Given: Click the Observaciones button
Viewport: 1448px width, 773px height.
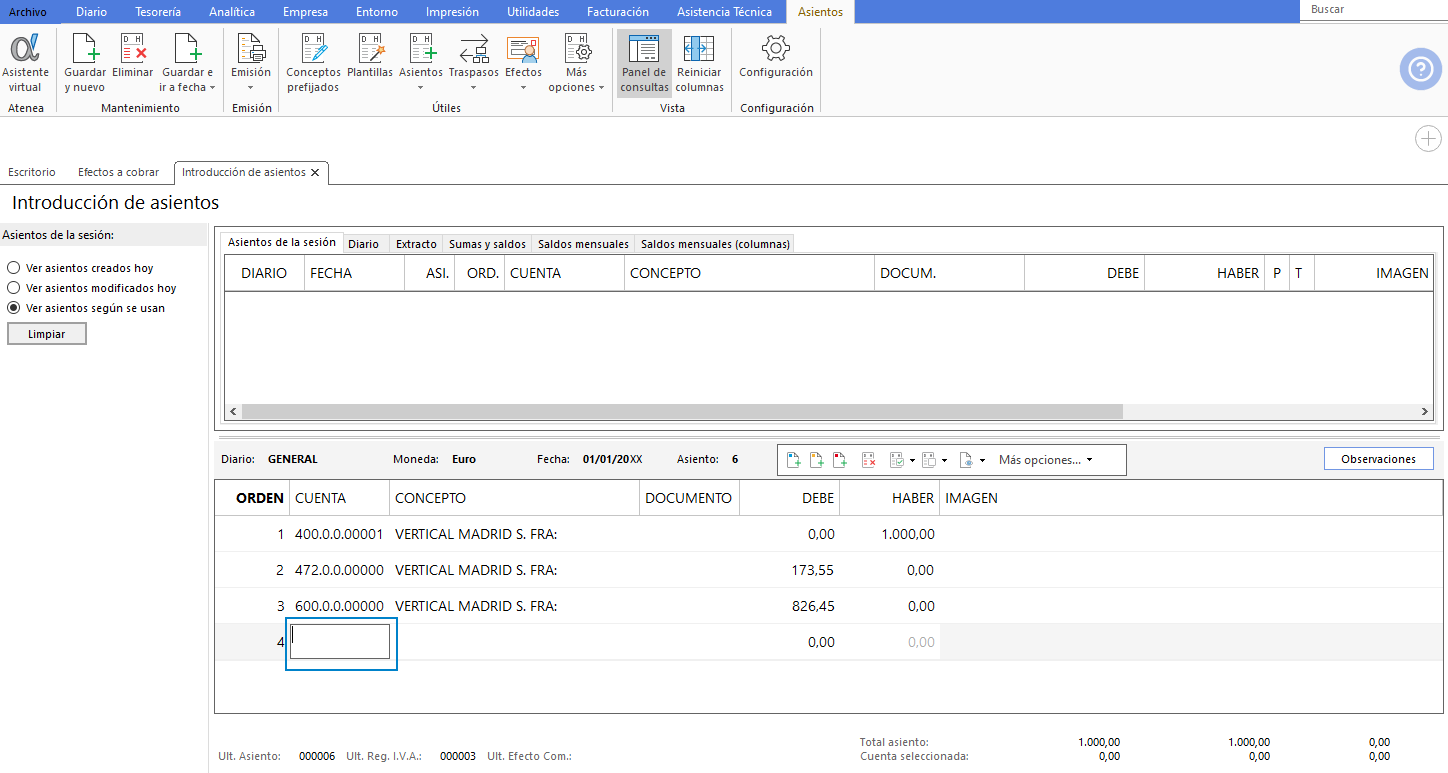Looking at the screenshot, I should pyautogui.click(x=1378, y=459).
